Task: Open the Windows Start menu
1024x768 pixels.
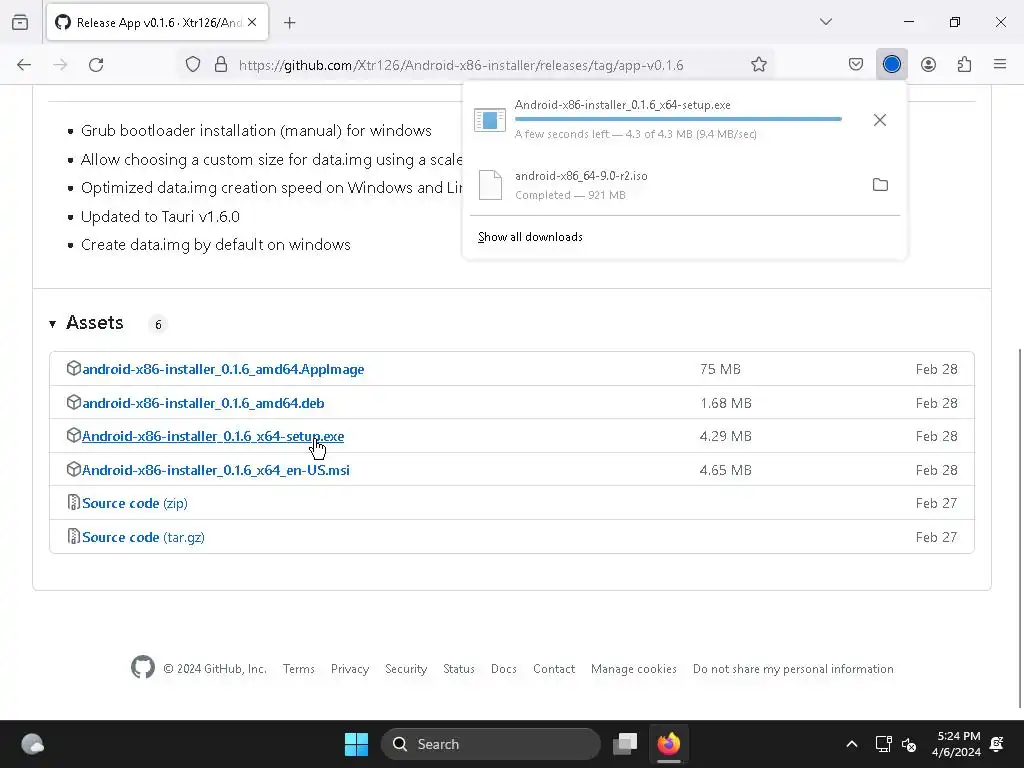Action: pos(356,744)
